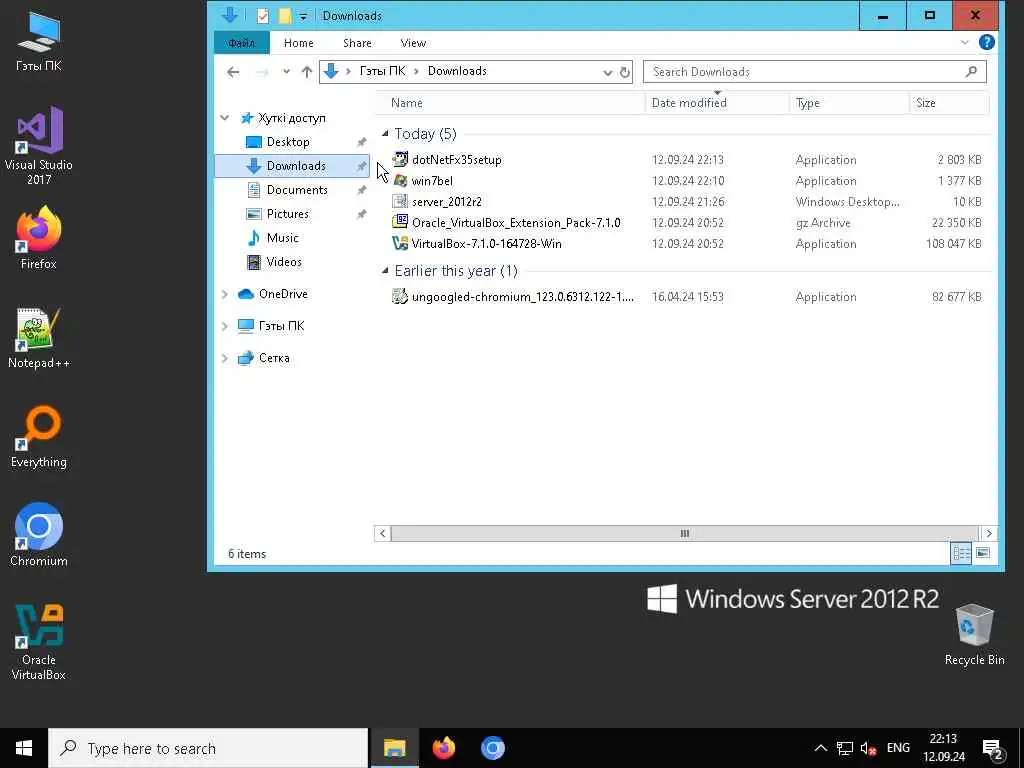Open the notification center icon

click(x=993, y=748)
